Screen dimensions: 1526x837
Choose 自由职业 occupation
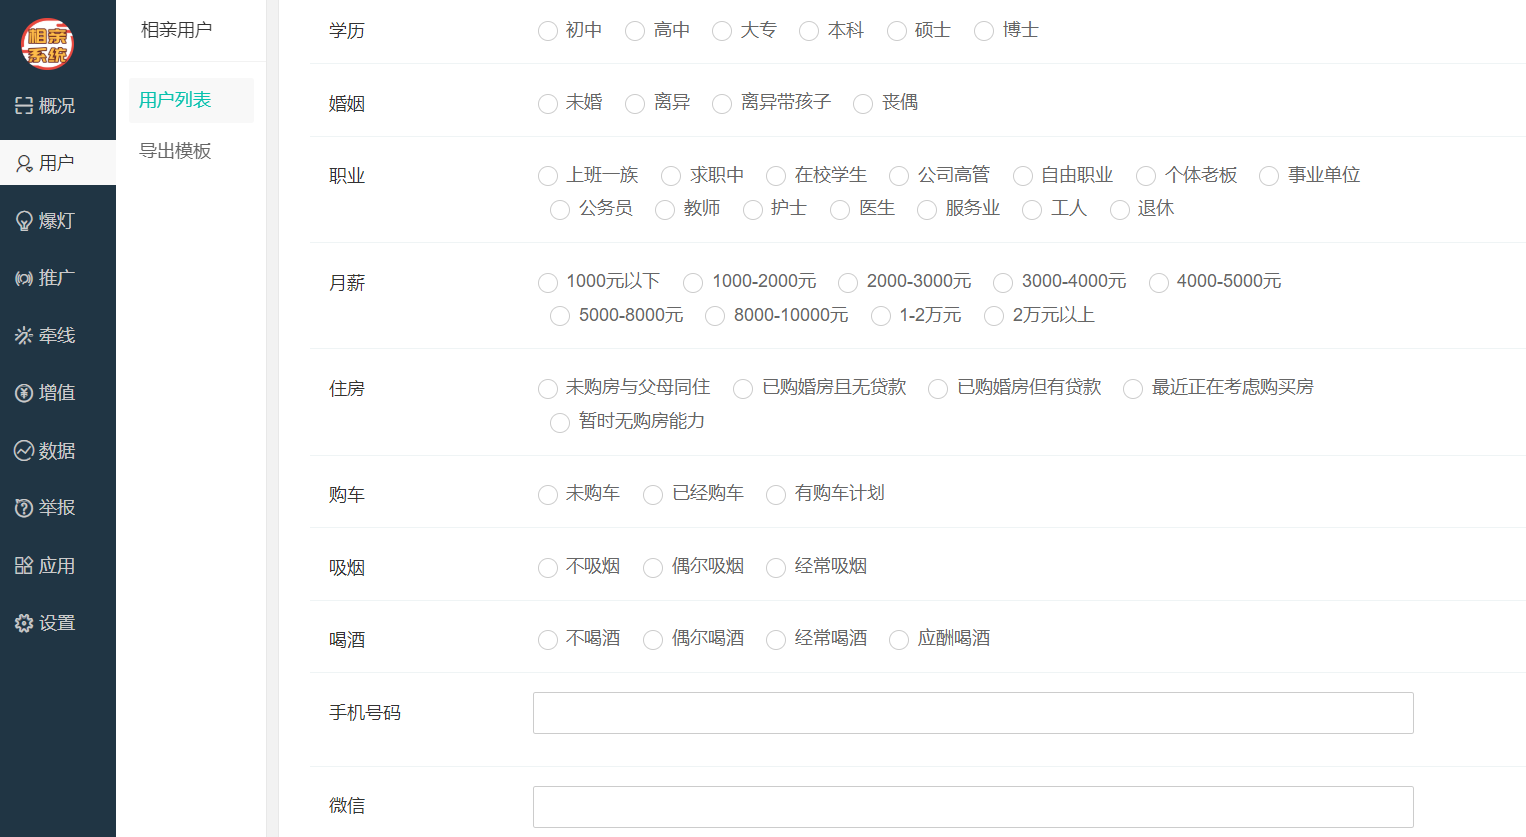tap(1023, 176)
